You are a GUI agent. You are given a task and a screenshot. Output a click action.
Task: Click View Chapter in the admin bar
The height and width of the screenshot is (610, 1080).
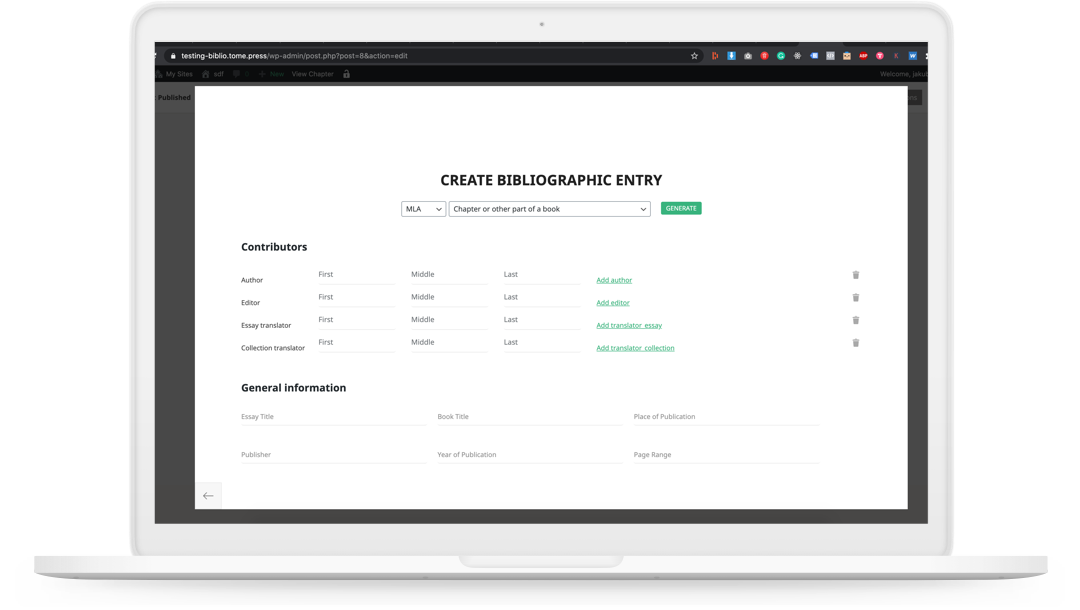[x=313, y=73]
